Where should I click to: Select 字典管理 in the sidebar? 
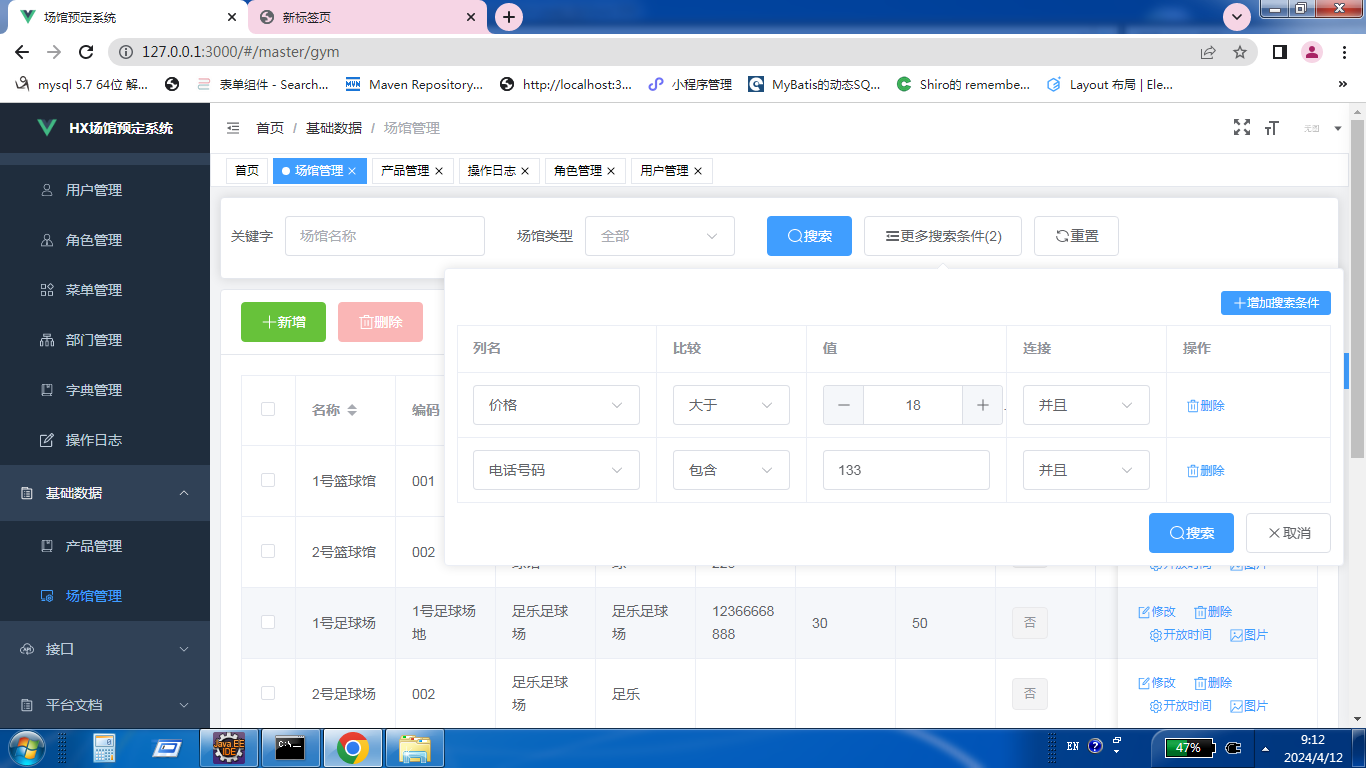click(x=93, y=389)
